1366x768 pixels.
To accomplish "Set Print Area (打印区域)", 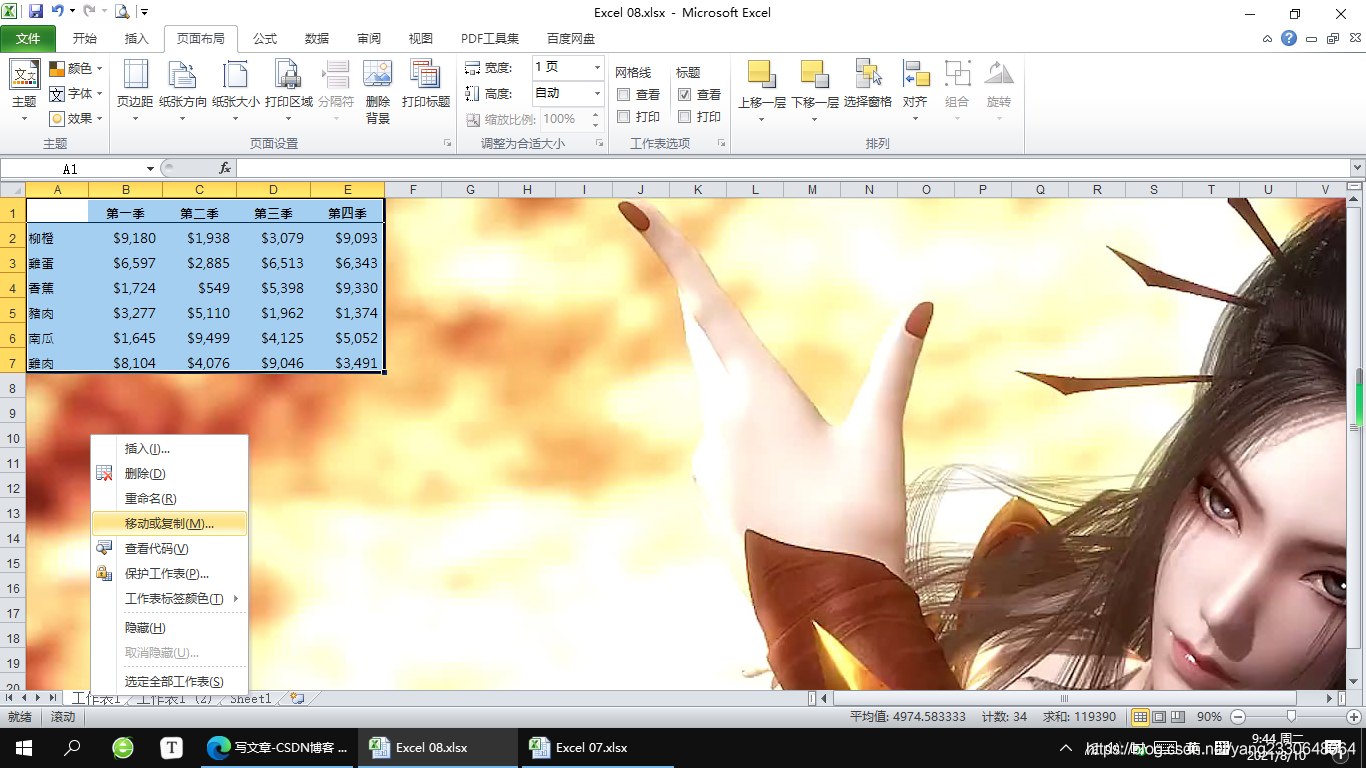I will pos(289,90).
